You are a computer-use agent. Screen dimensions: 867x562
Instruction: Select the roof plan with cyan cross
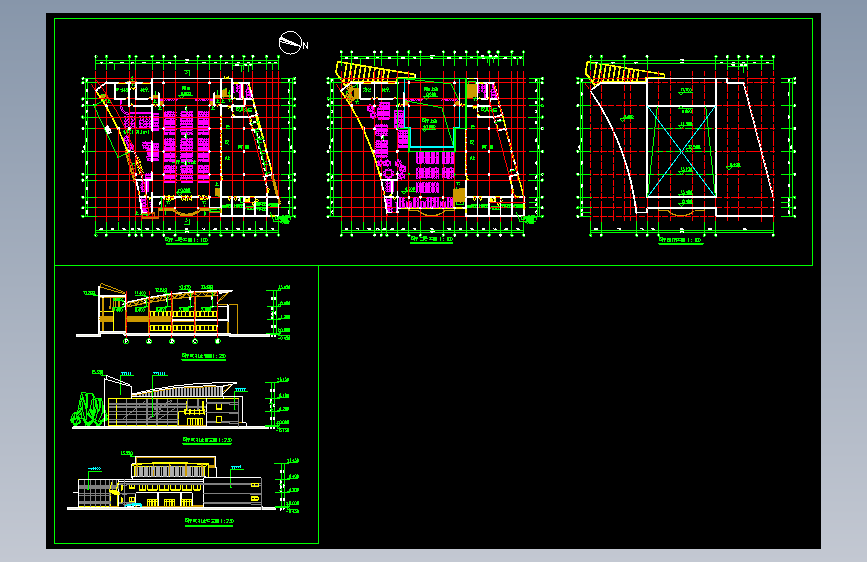tap(686, 146)
